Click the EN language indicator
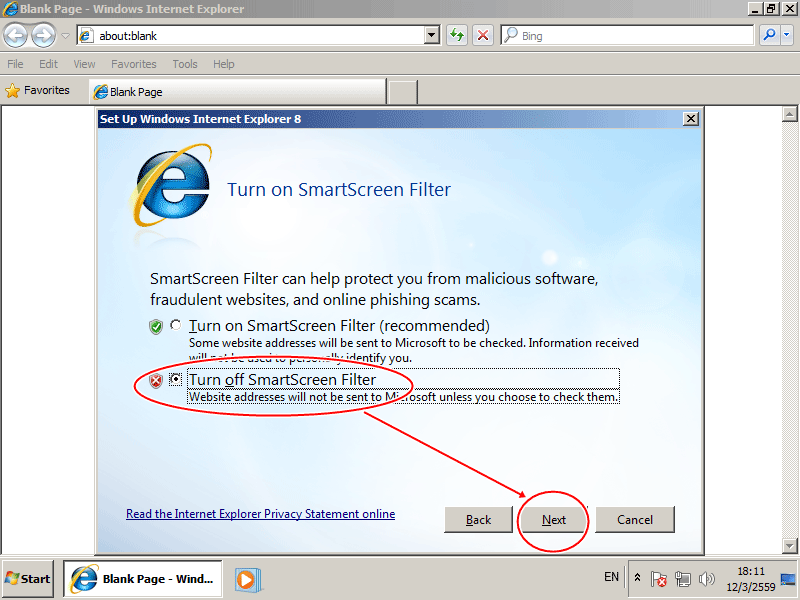 (611, 577)
